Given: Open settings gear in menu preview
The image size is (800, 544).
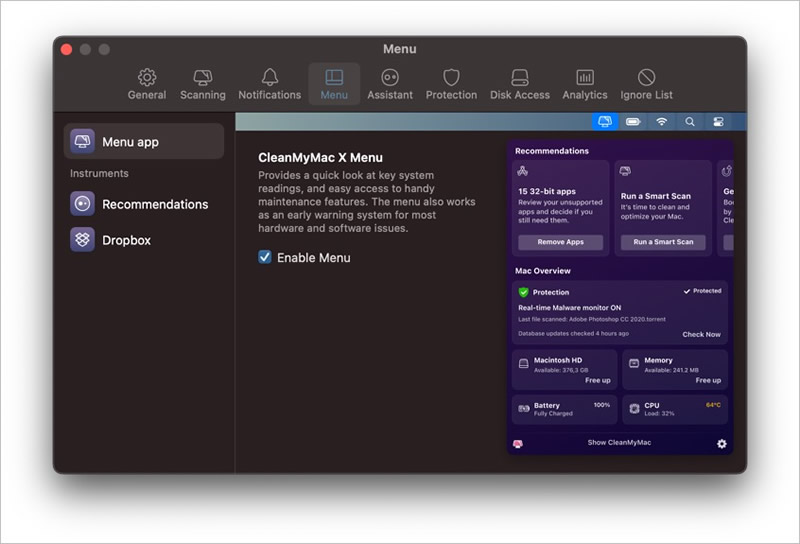Looking at the screenshot, I should pos(721,443).
